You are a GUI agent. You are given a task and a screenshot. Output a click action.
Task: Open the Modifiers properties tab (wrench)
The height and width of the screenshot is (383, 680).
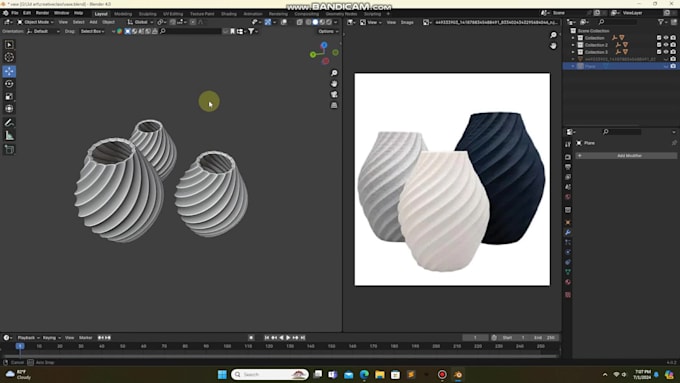(568, 232)
